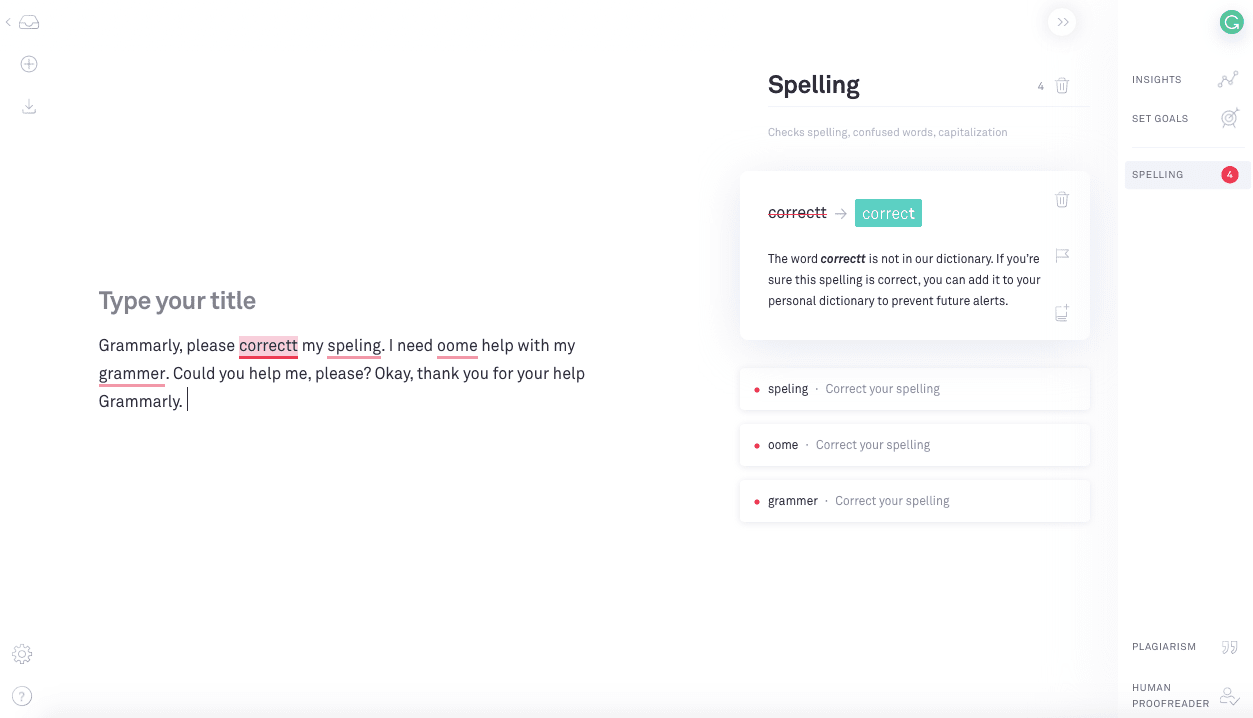Open the settings gear icon
This screenshot has height=718, width=1253.
point(22,654)
